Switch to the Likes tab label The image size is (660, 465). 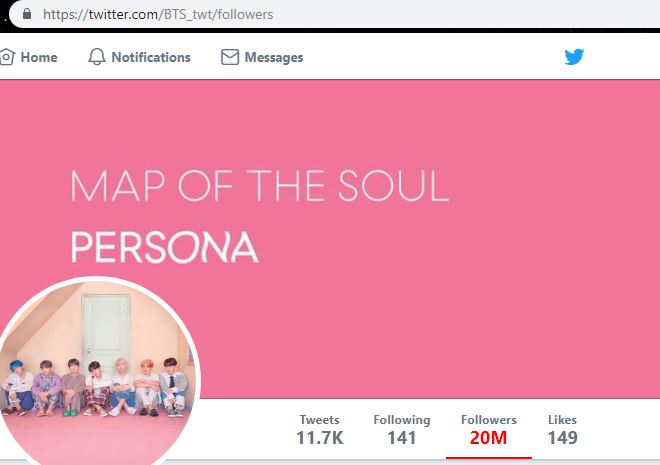562,420
